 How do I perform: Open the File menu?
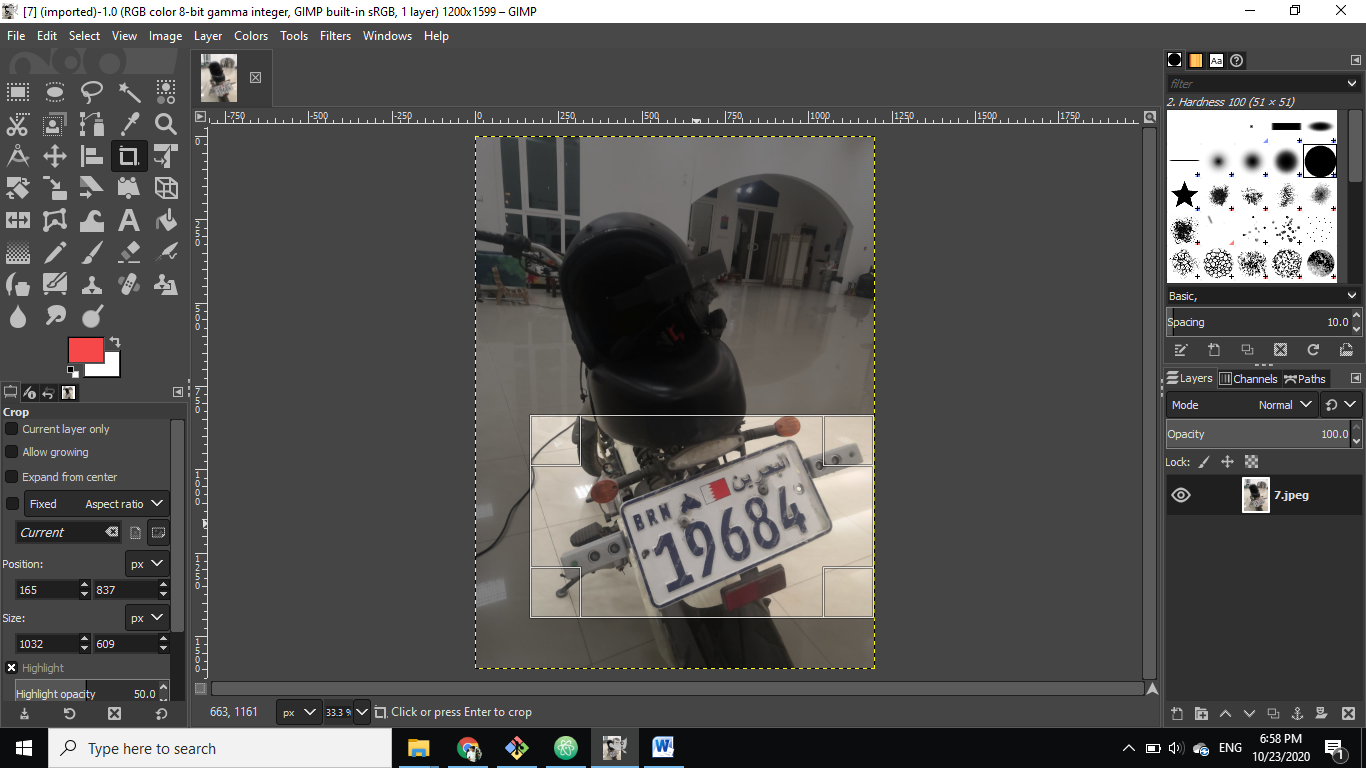point(16,35)
